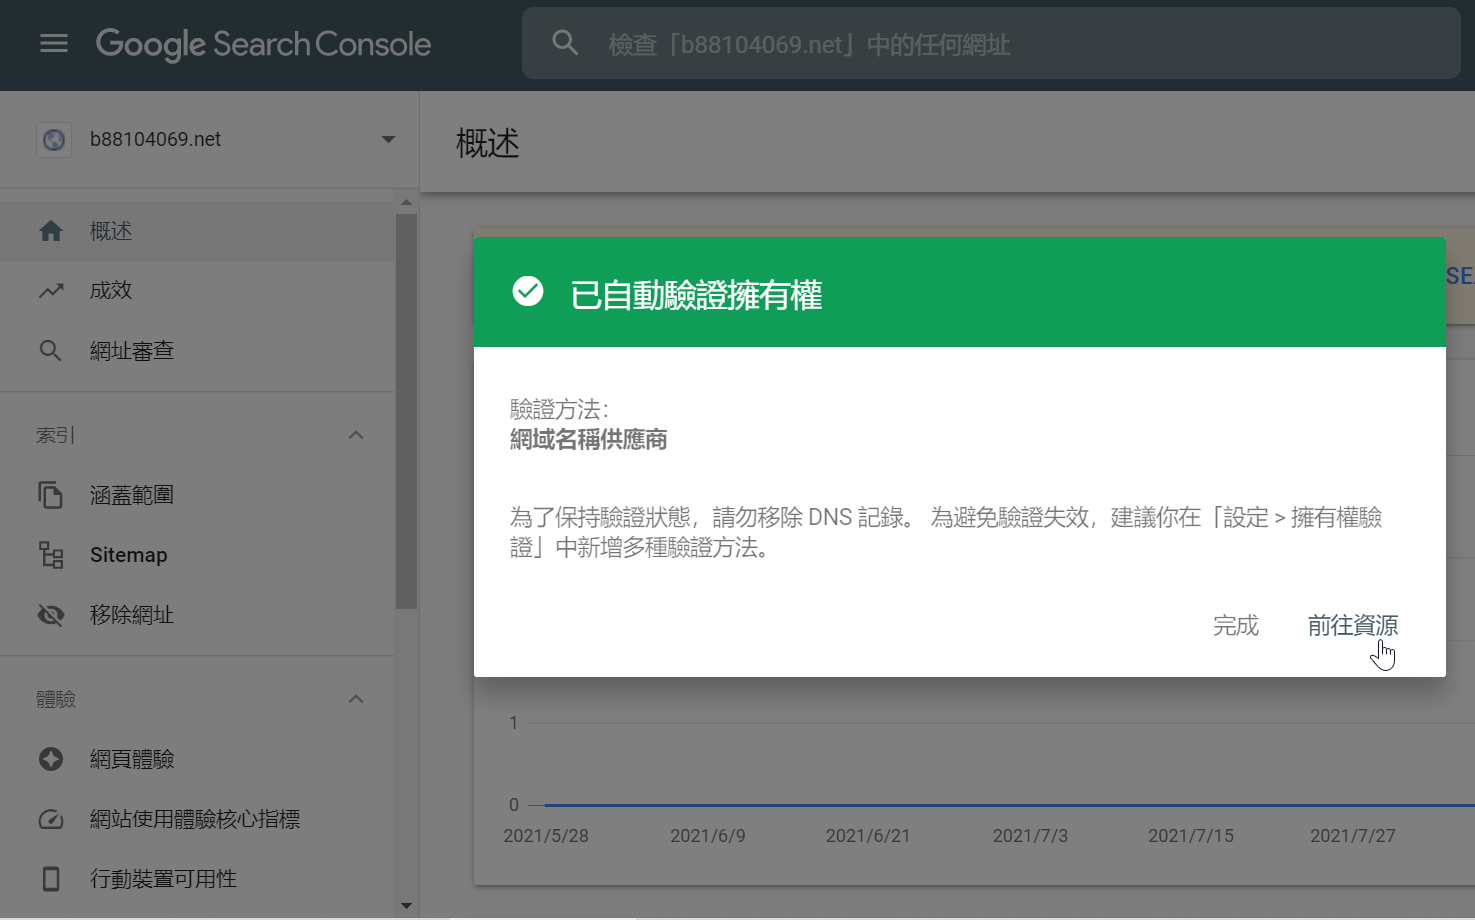Click the 網域名稱供應商 verification method text
The height and width of the screenshot is (920, 1475).
click(x=589, y=440)
